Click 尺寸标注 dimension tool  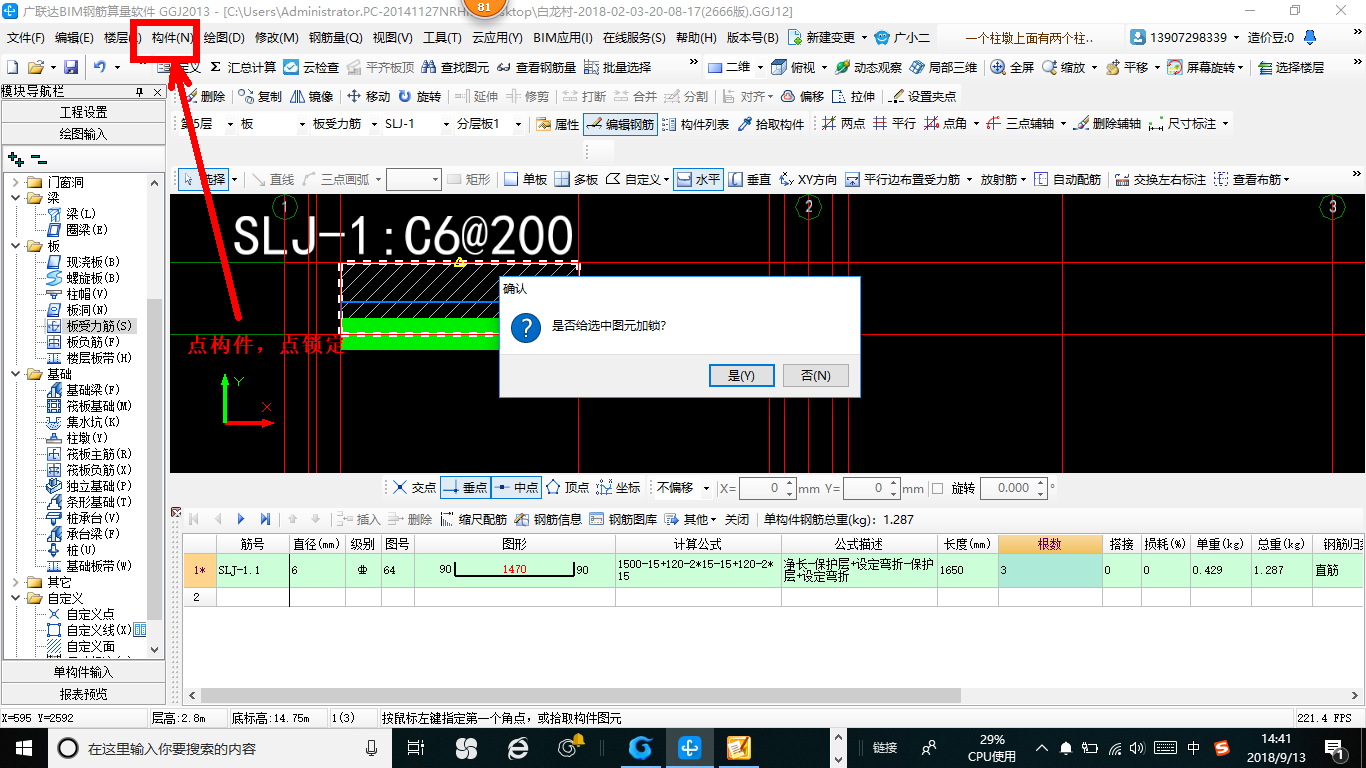coord(1183,124)
